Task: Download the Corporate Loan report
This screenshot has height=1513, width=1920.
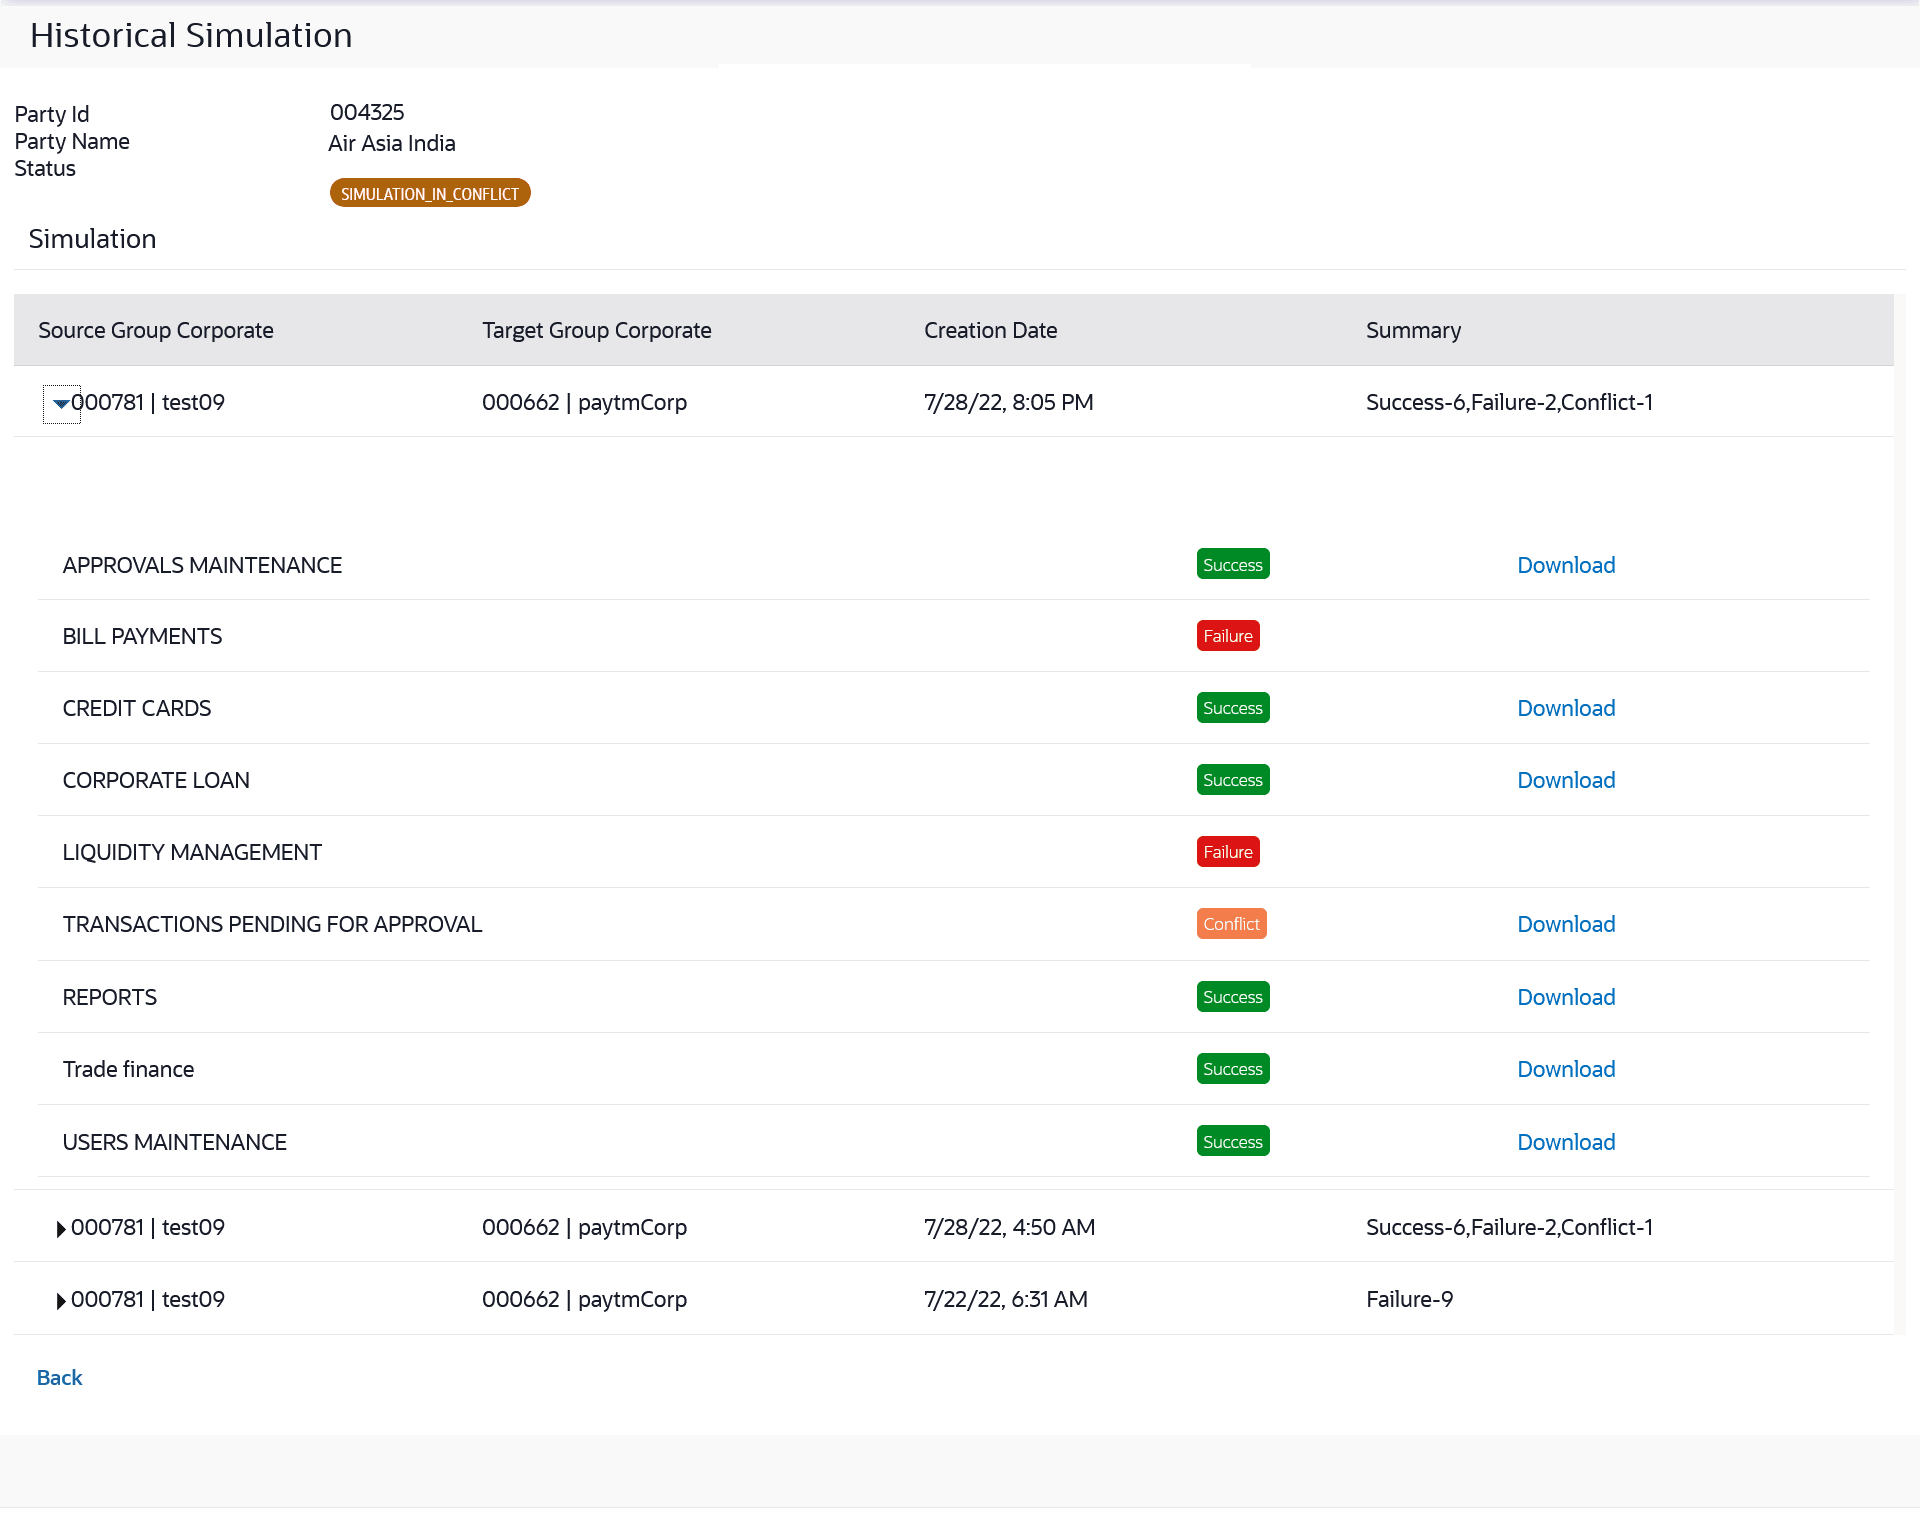Action: [1565, 780]
